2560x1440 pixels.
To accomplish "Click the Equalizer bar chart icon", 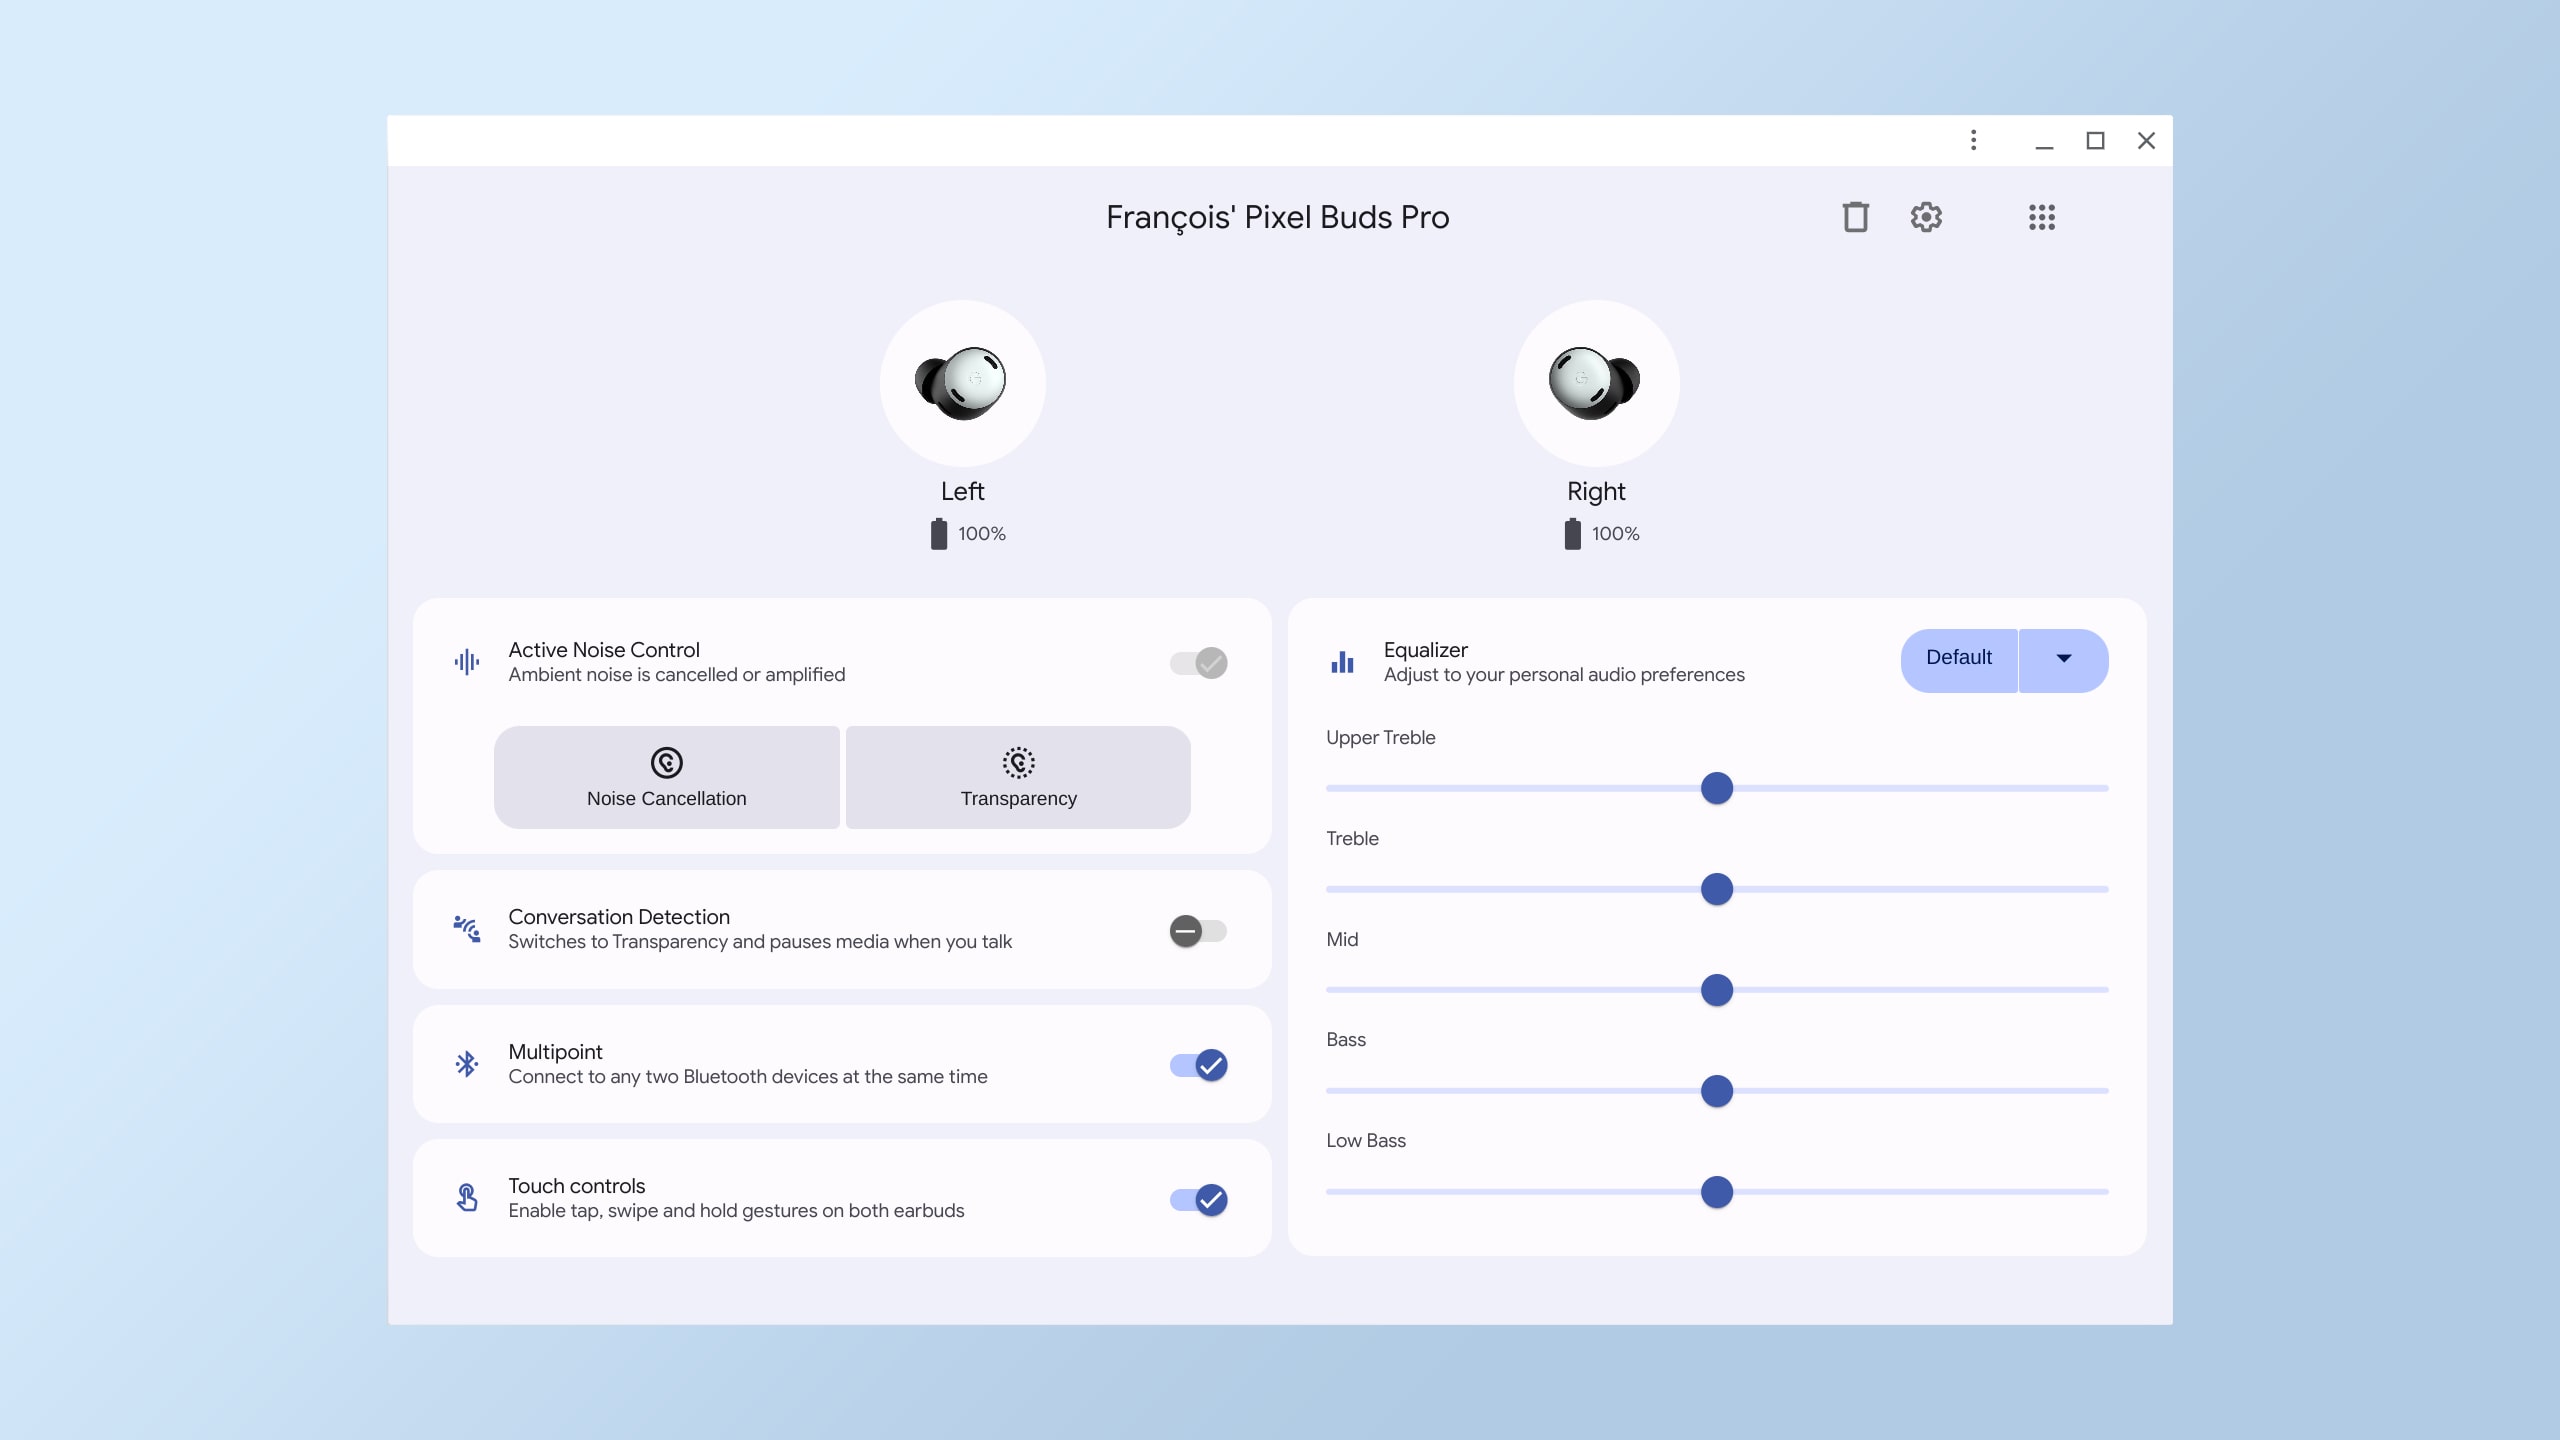I will [1343, 661].
